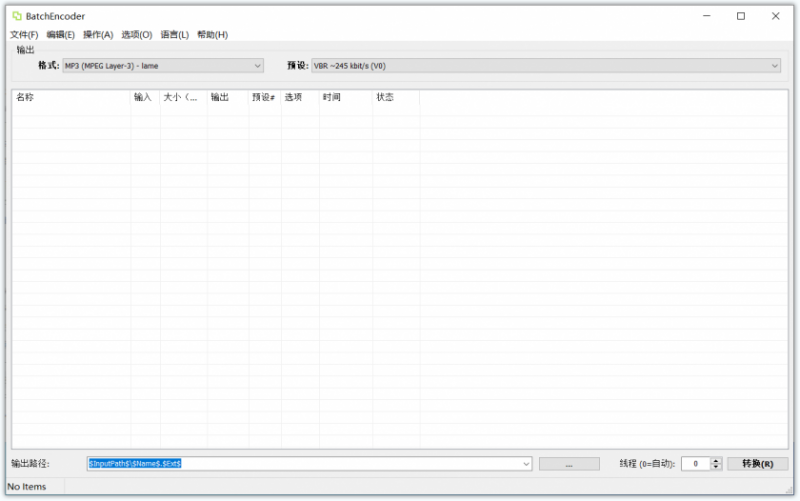Sort list by 输入 column header
800x501 pixels.
tap(145, 97)
